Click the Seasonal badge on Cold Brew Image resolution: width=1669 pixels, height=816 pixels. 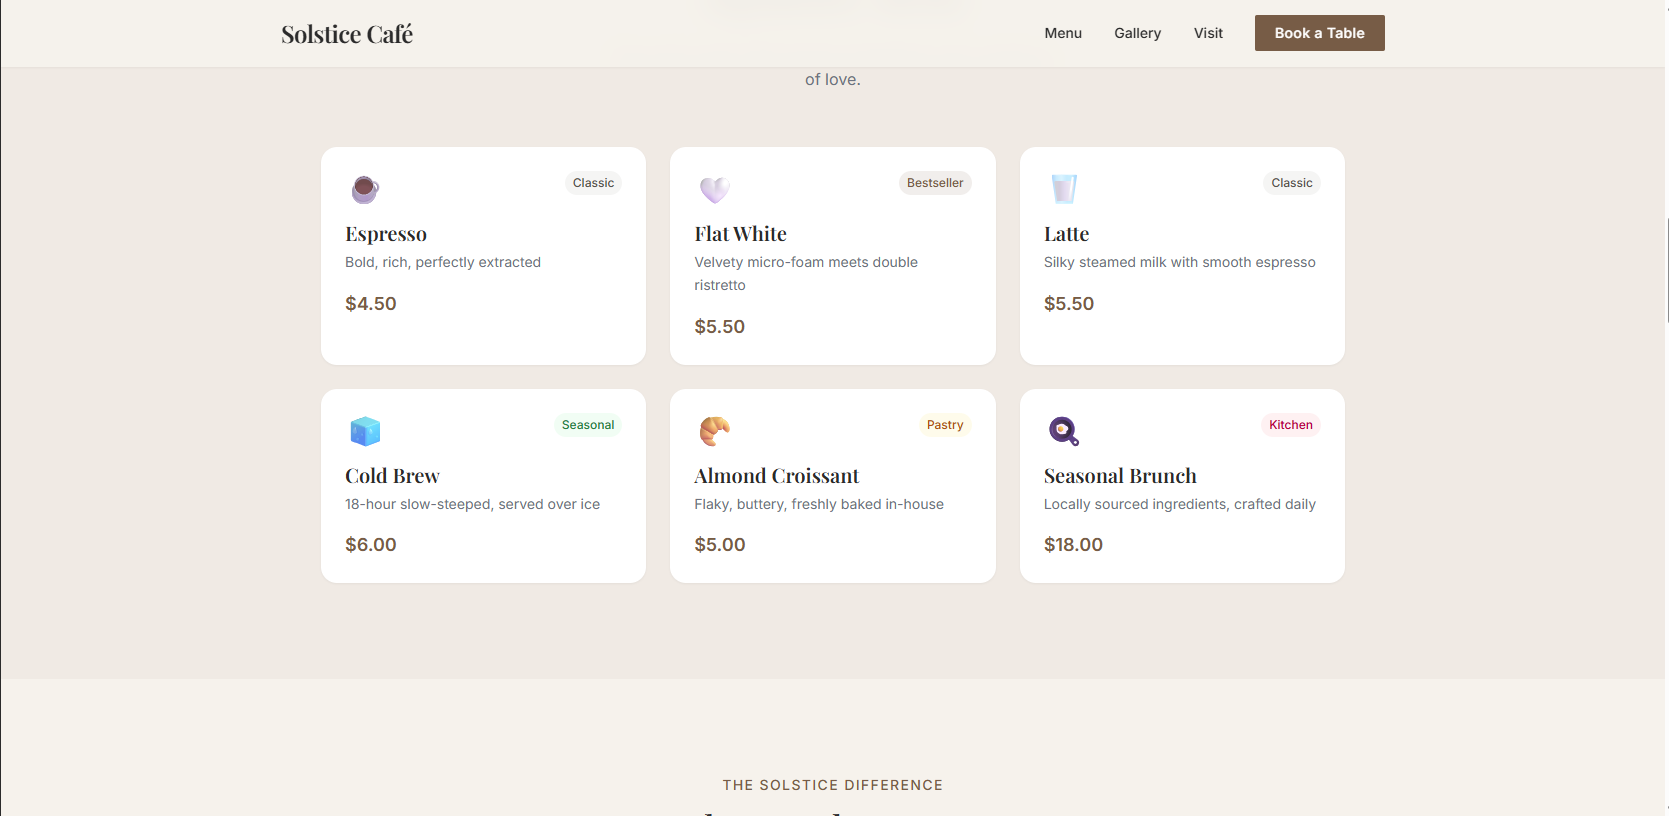pyautogui.click(x=587, y=425)
